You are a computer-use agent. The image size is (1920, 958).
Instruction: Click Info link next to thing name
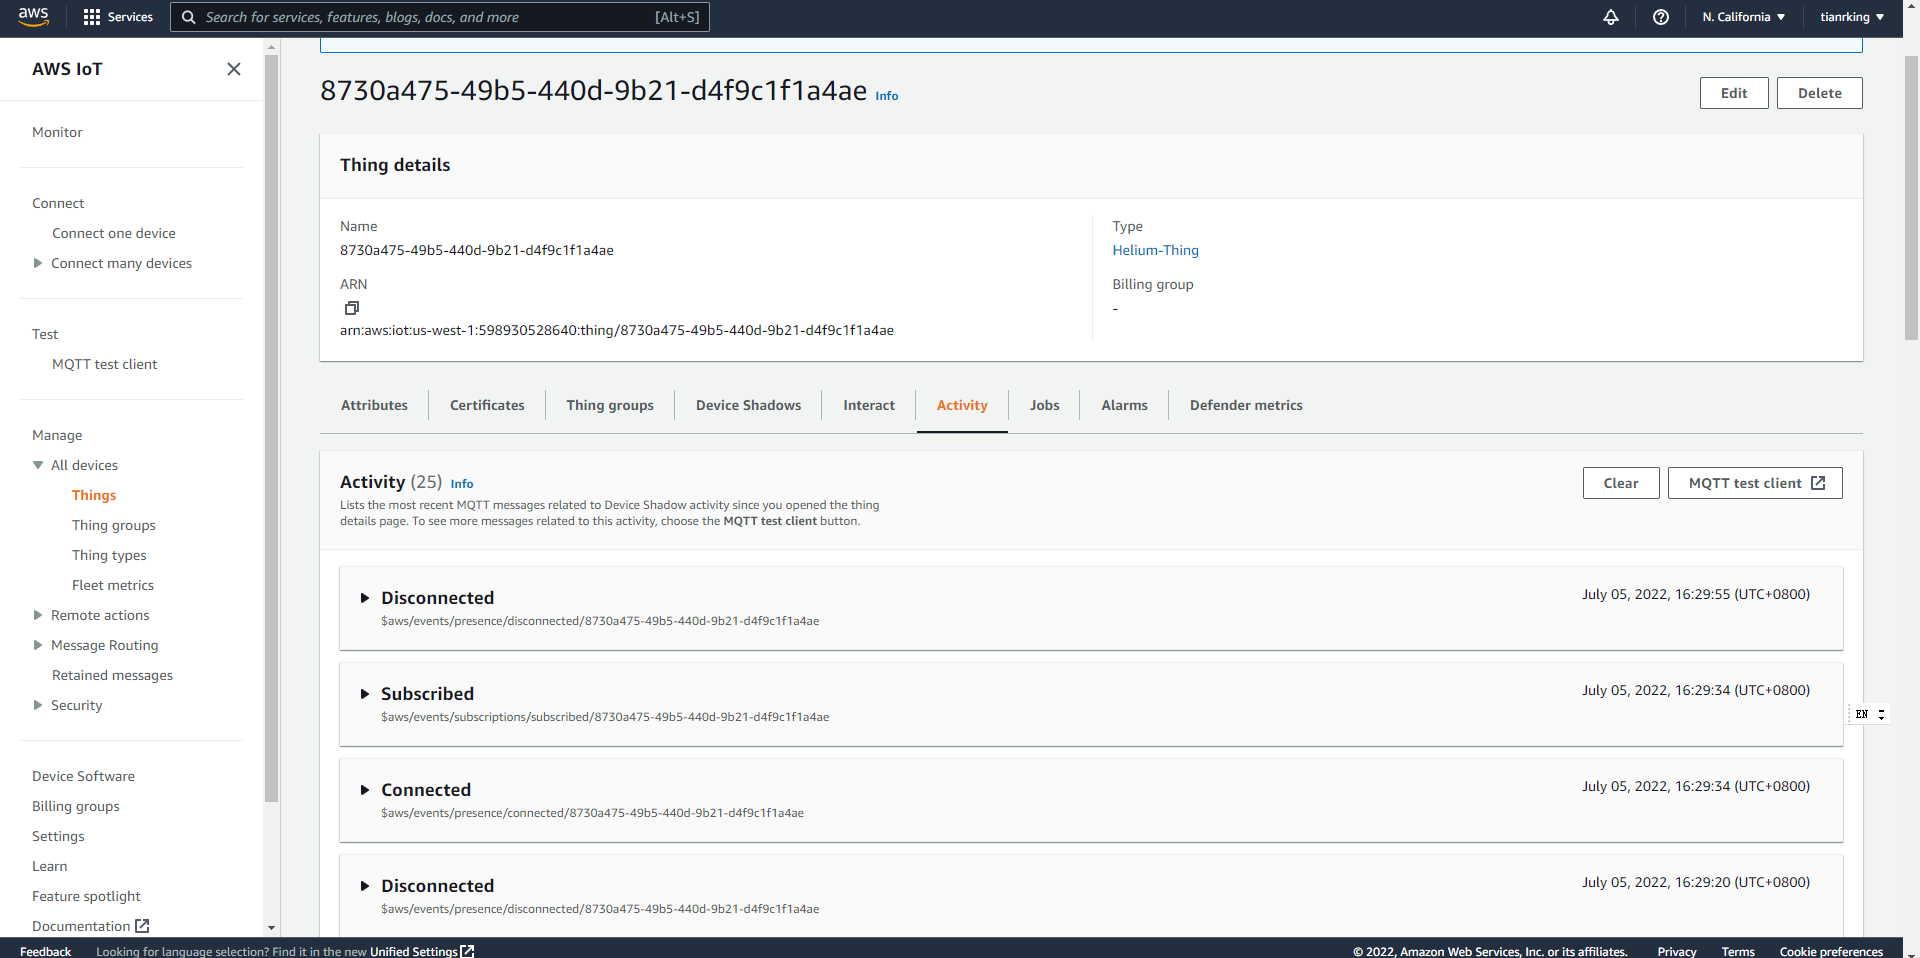(x=887, y=96)
